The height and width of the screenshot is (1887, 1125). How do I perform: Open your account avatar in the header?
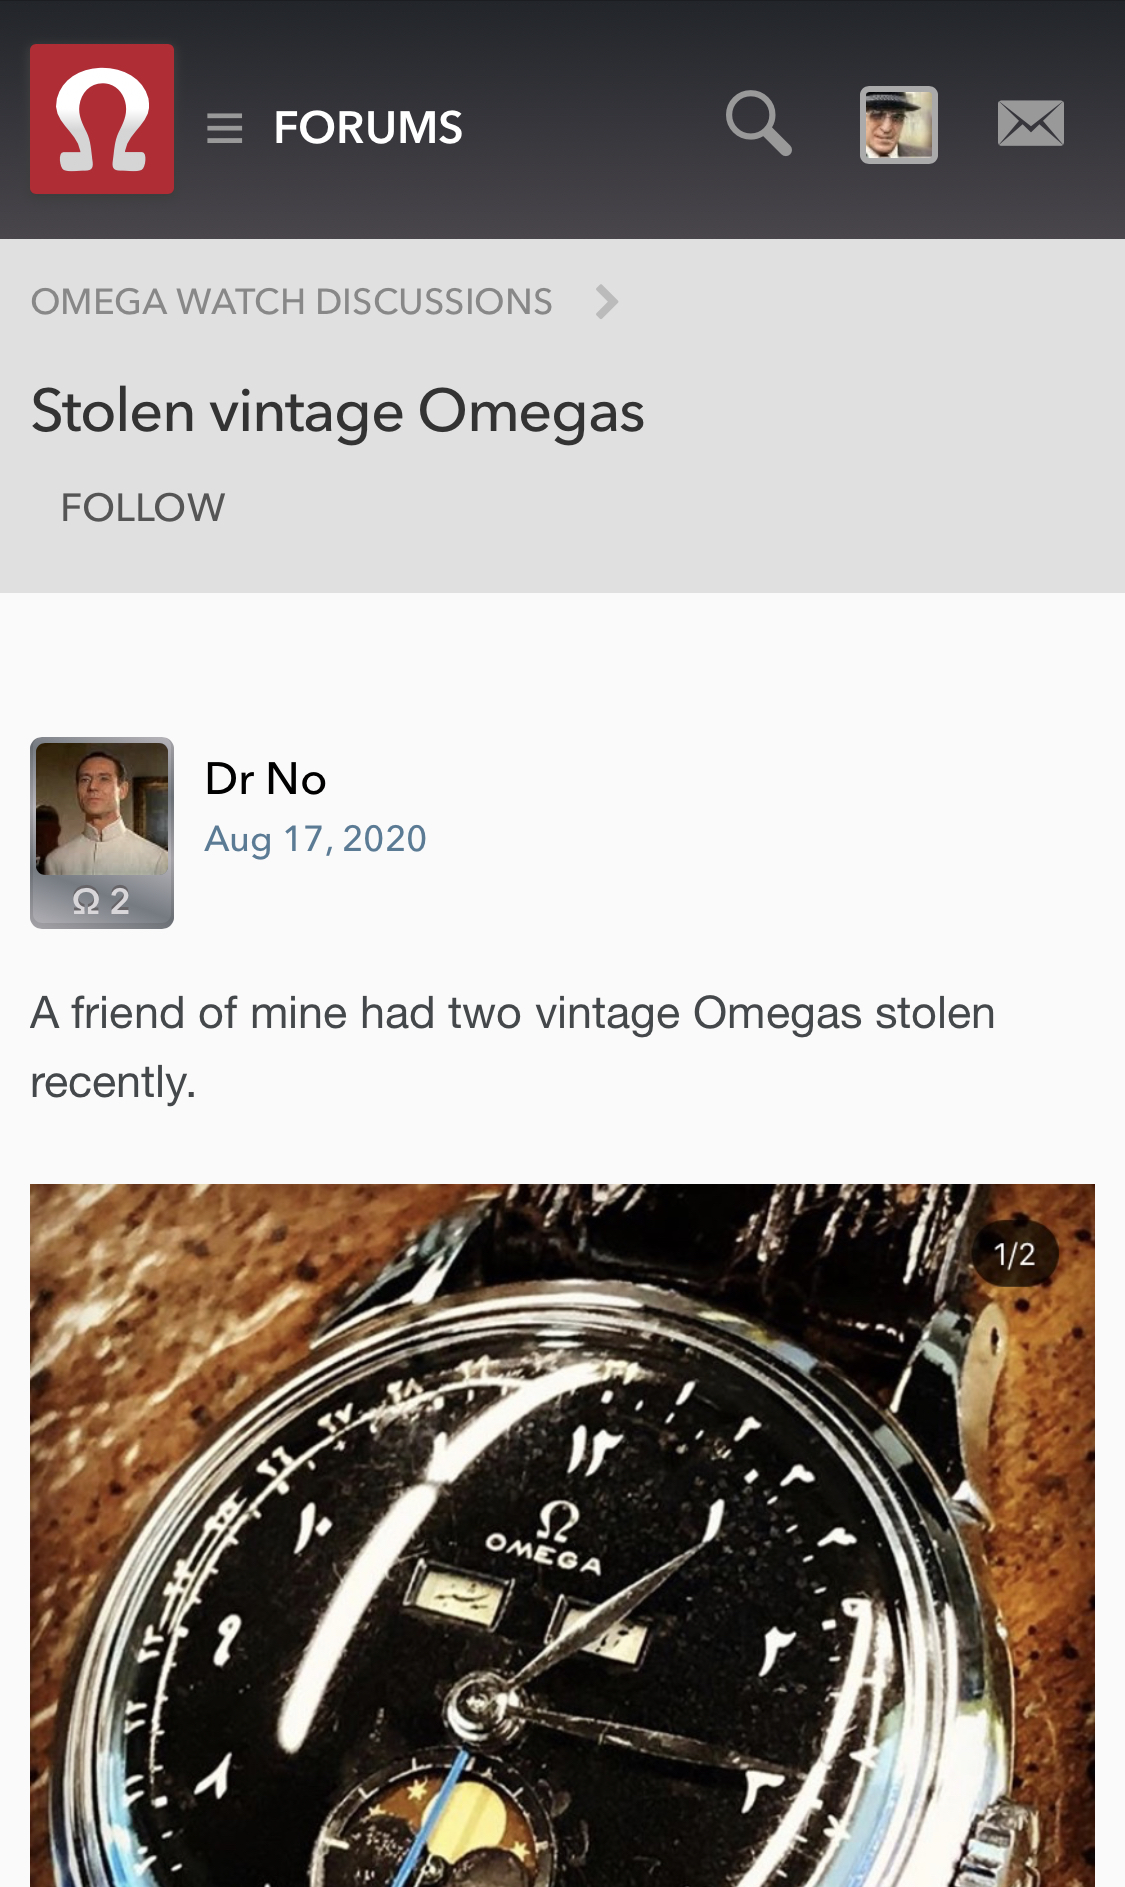(898, 125)
